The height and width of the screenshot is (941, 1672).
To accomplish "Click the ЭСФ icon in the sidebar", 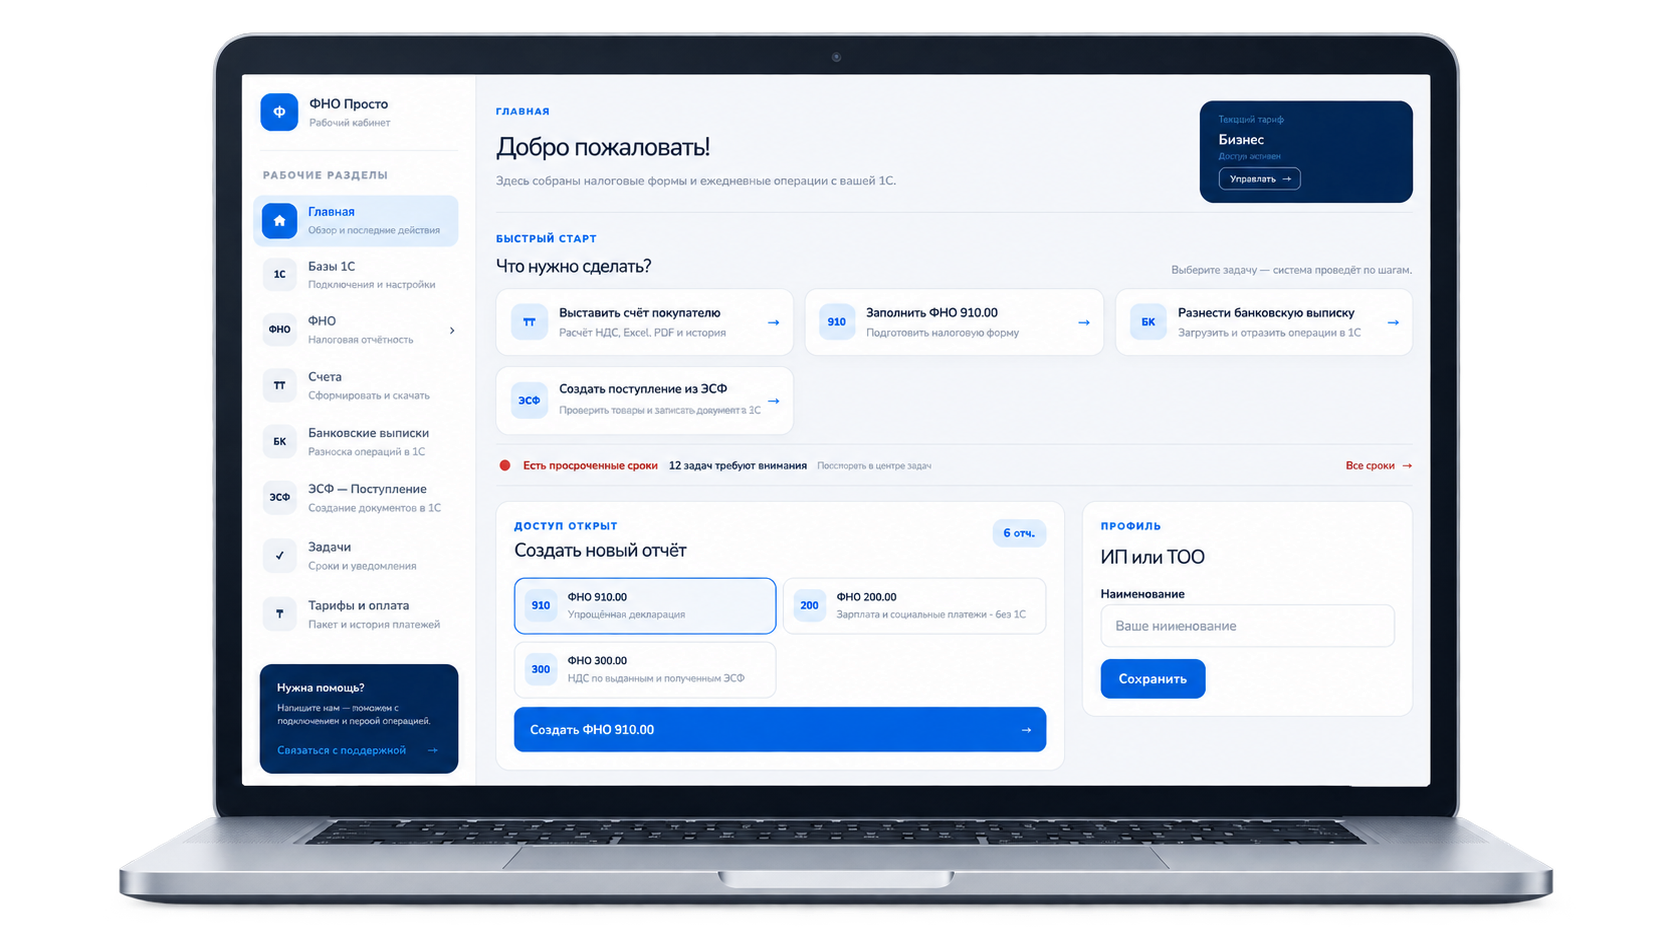I will point(279,497).
